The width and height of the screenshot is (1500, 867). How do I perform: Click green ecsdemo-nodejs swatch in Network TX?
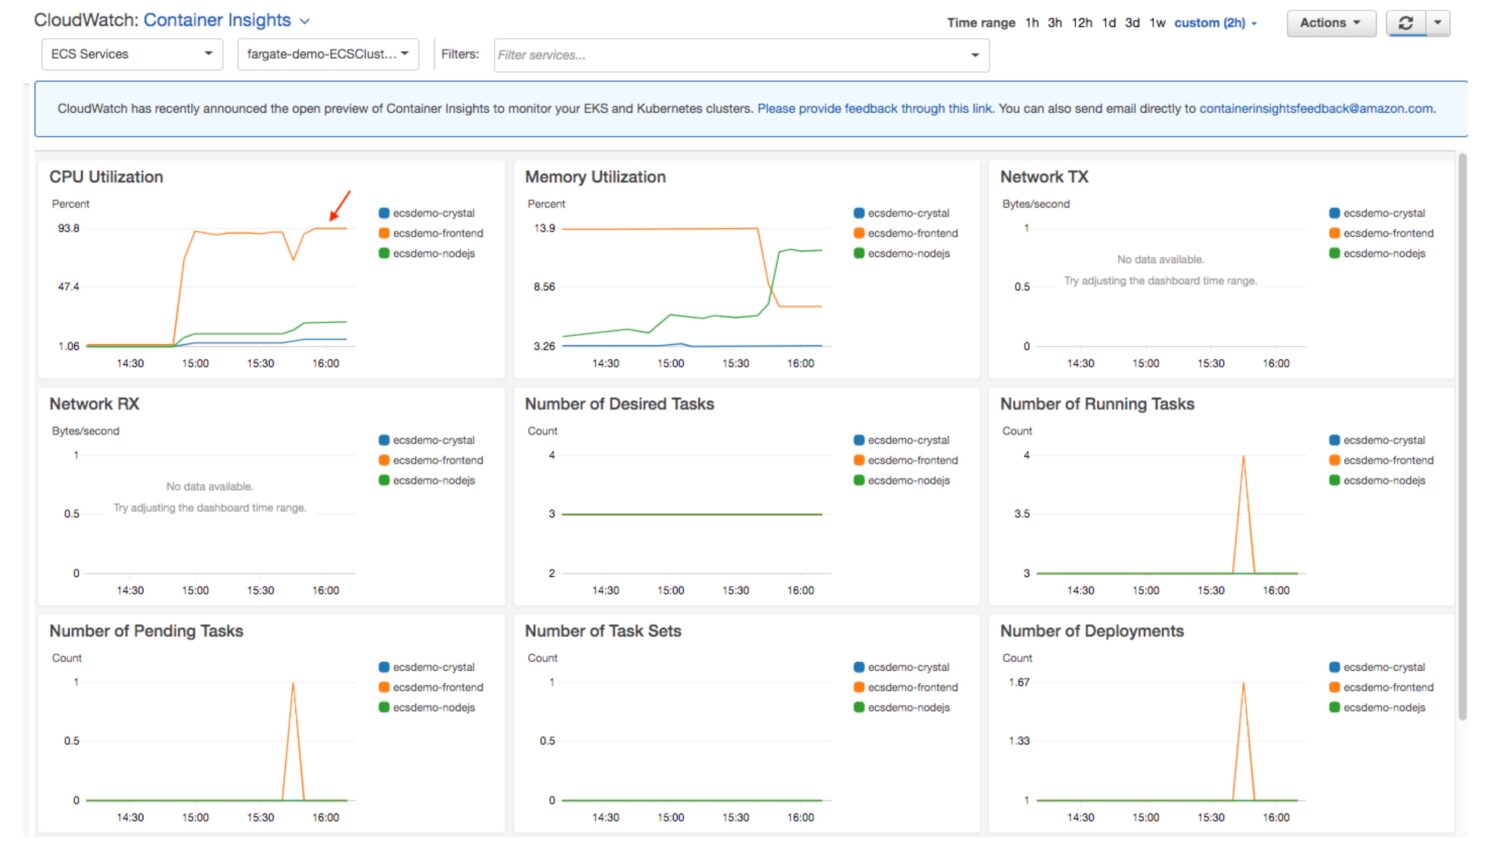(x=1334, y=253)
